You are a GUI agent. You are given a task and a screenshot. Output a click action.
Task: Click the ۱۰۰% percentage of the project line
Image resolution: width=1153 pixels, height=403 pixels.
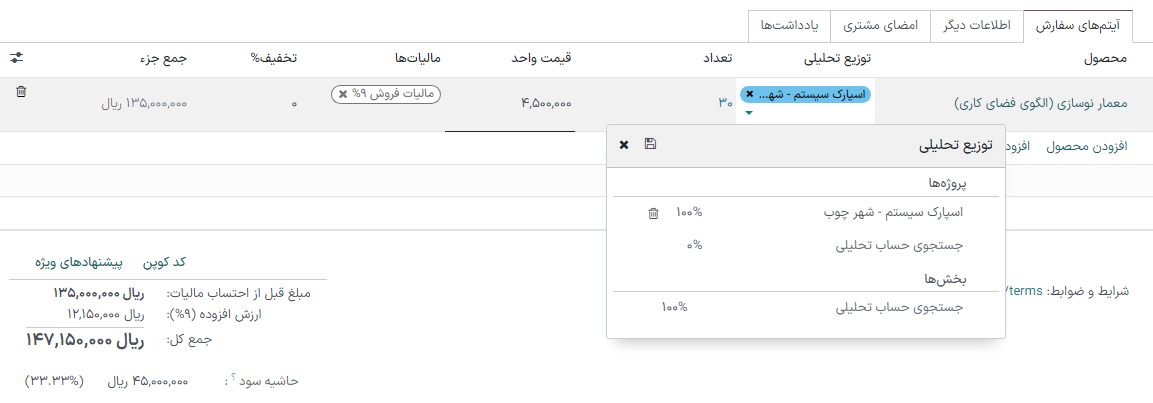tap(689, 212)
